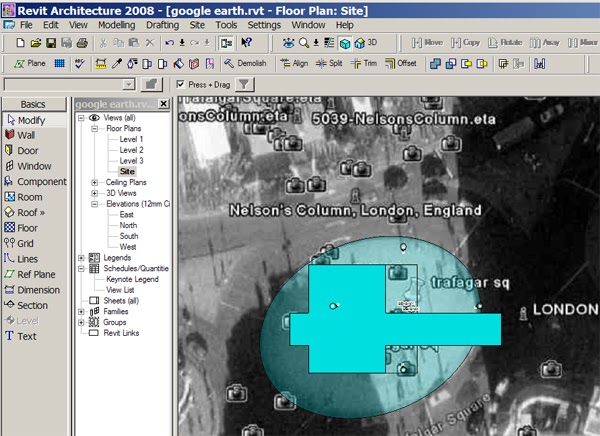Click the Demolish hammer tool
The image size is (600, 436).
click(245, 64)
